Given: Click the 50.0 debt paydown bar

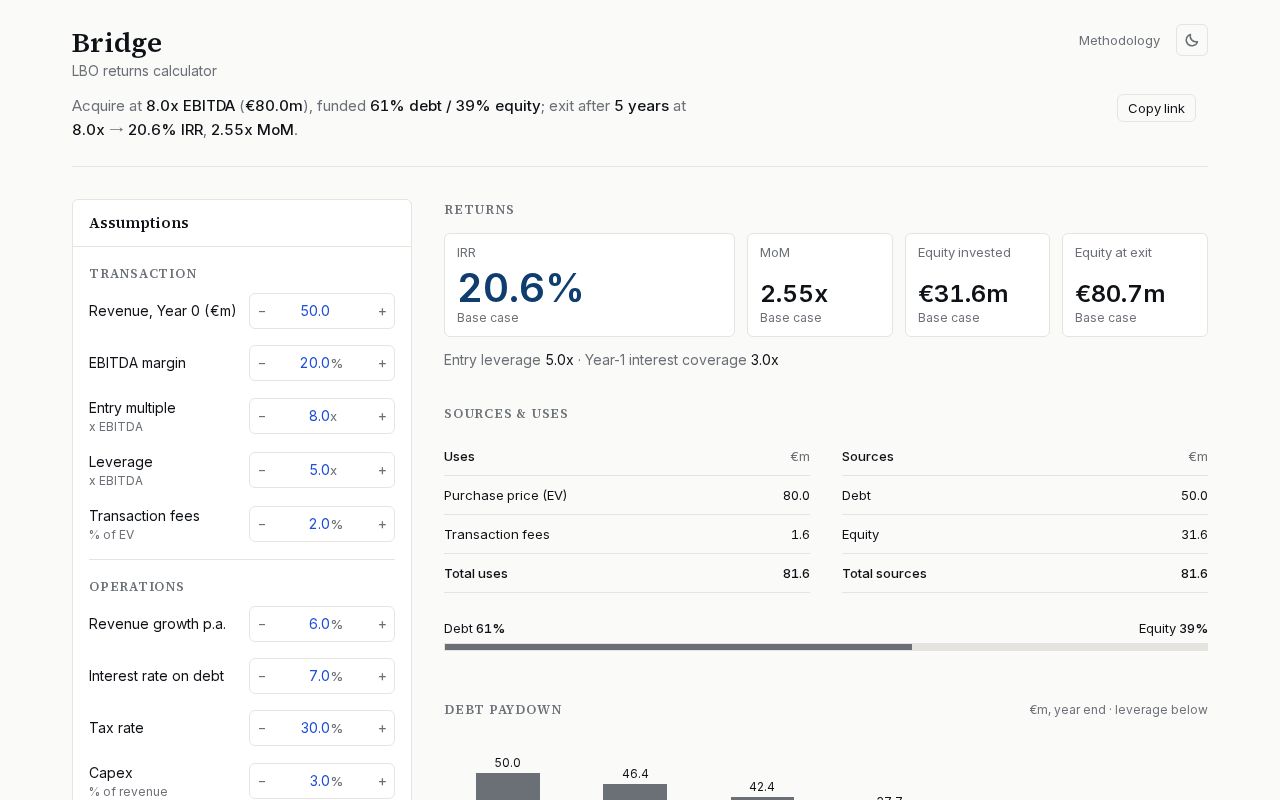Looking at the screenshot, I should tap(508, 786).
